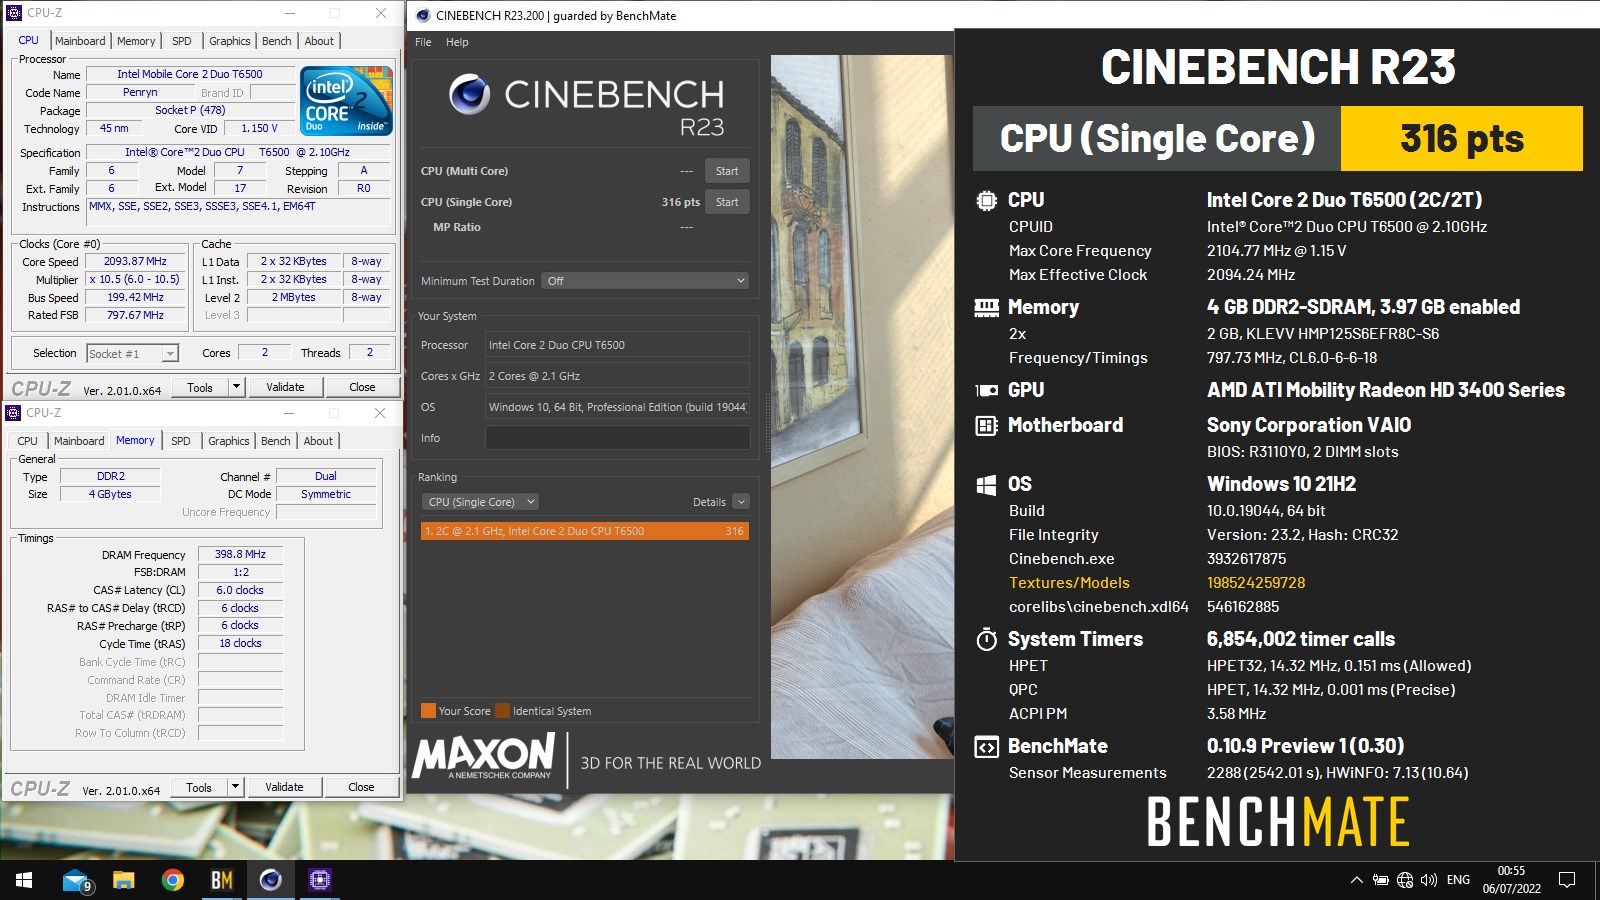Switch to Mainboard tab in top CPU-Z
The width and height of the screenshot is (1600, 900).
80,41
